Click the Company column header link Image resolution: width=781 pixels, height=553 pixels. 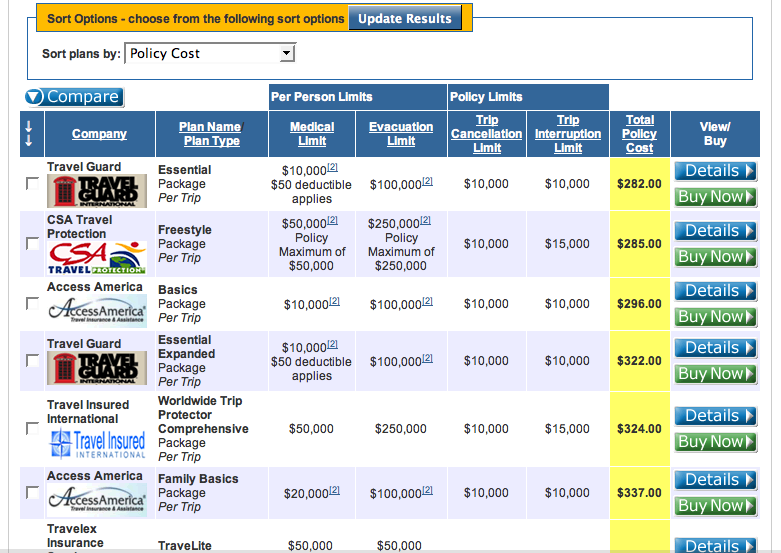[99, 134]
